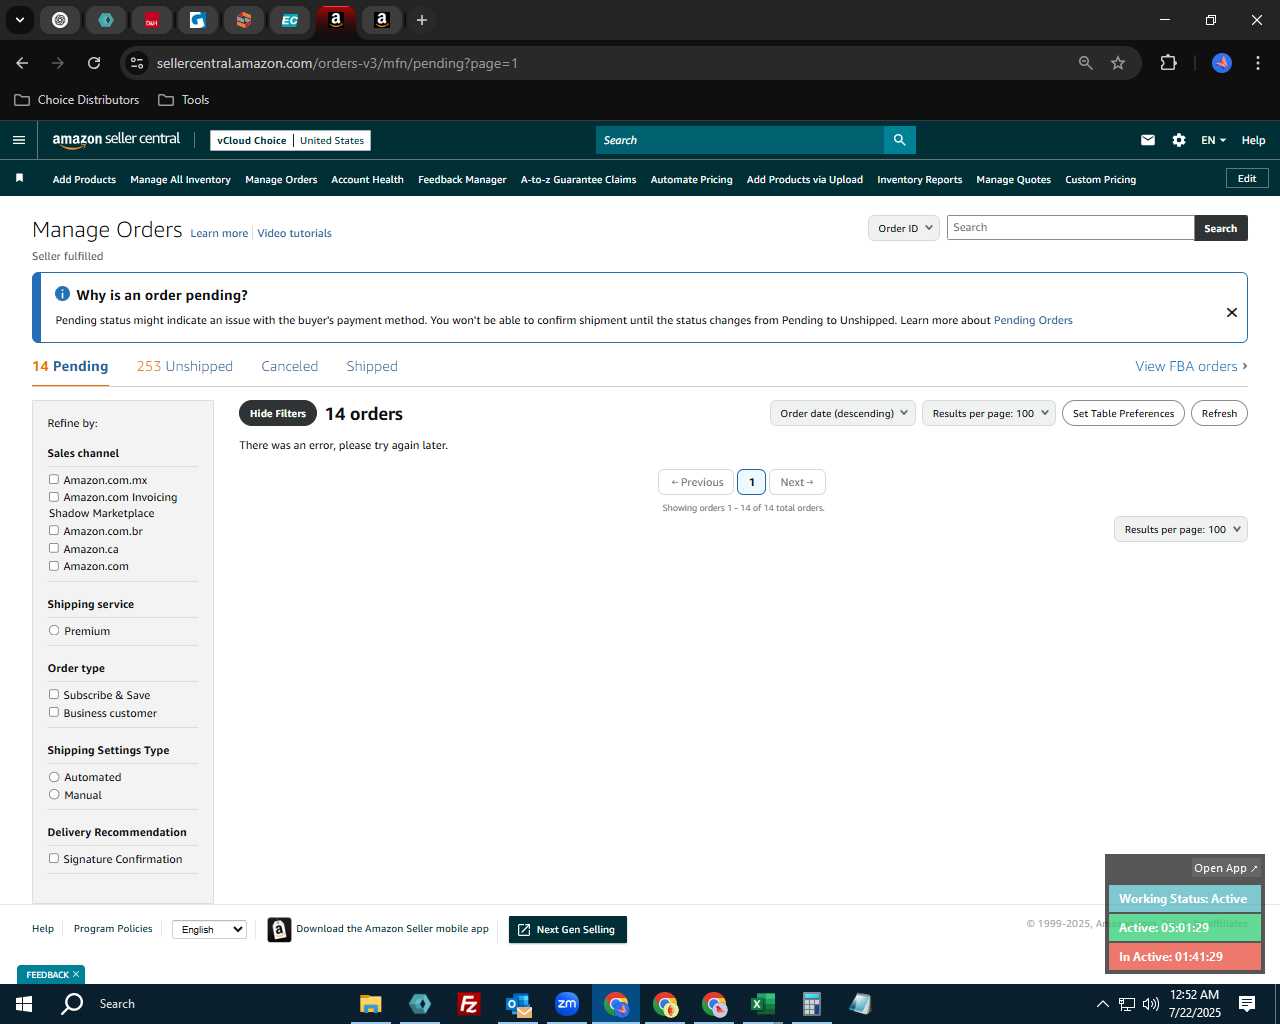This screenshot has width=1280, height=1024.
Task: Open FileZilla from the taskbar
Action: 468,1004
